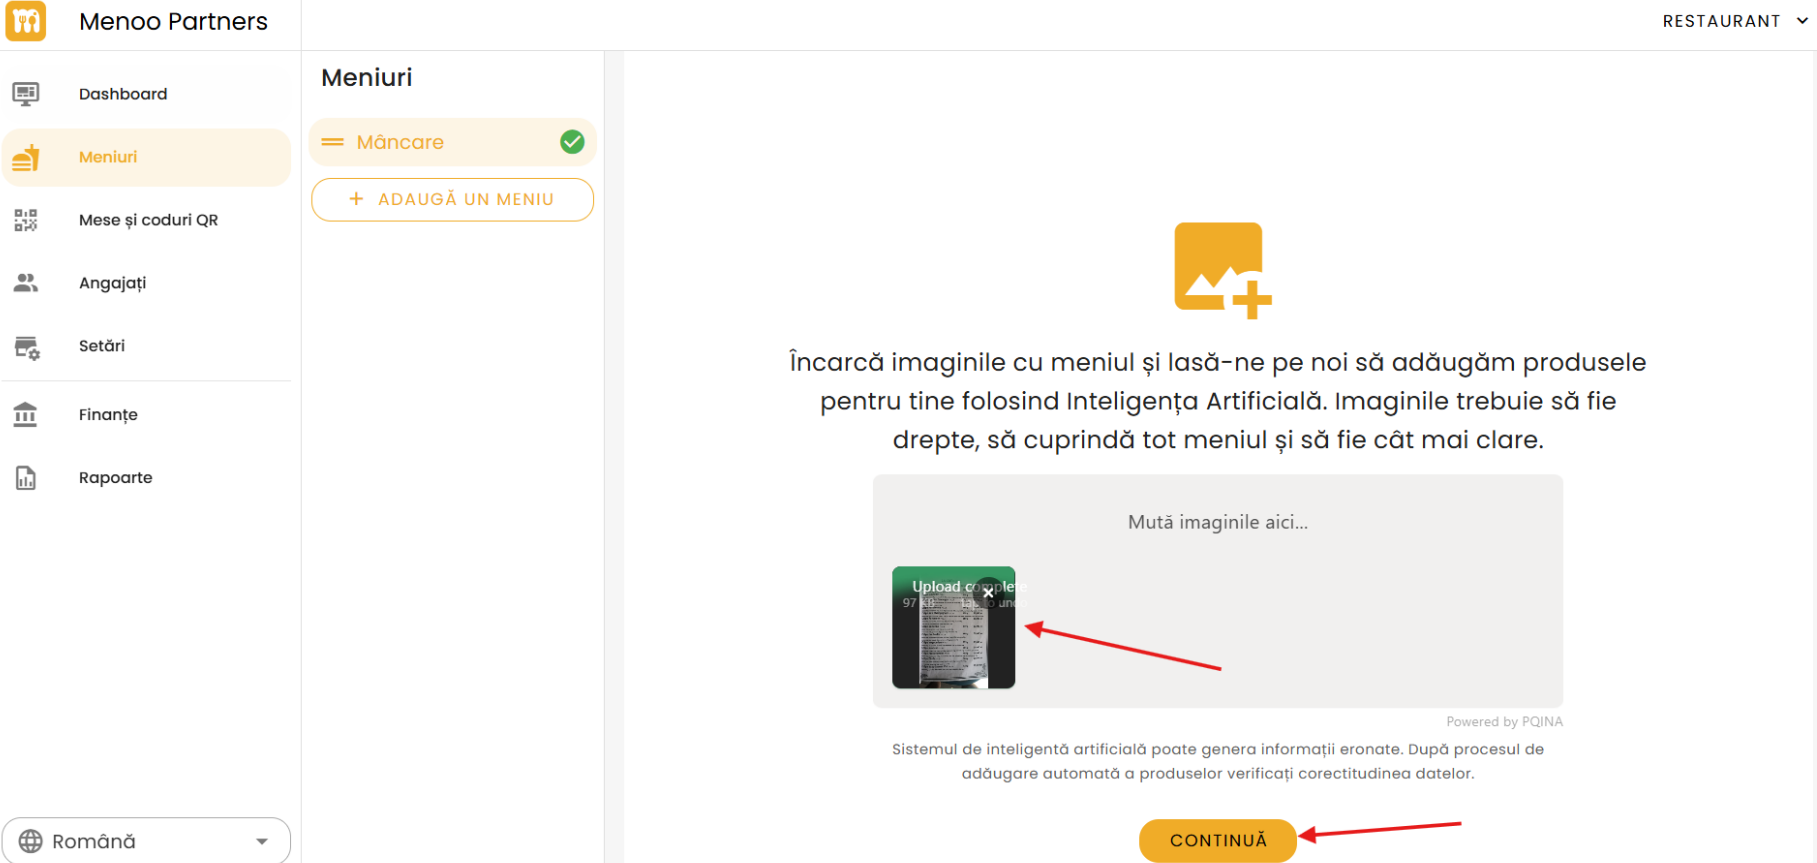Go to the Rapoarte menu item
The image size is (1817, 863).
(116, 478)
